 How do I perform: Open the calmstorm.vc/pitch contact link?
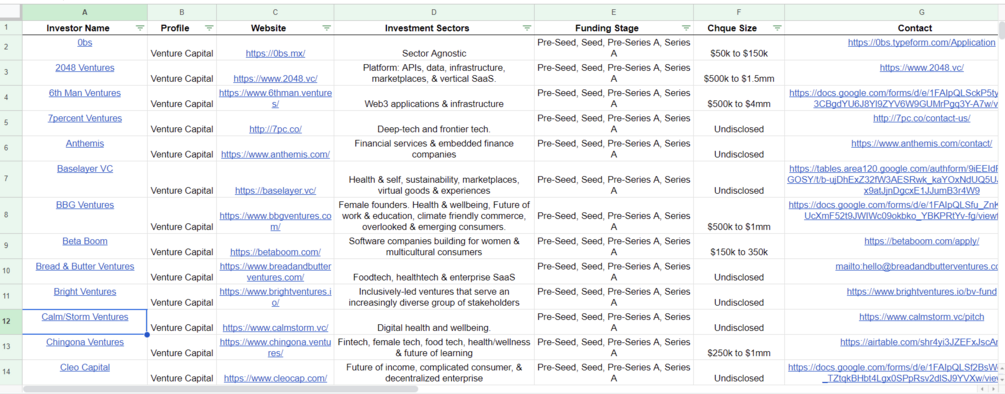click(x=922, y=316)
